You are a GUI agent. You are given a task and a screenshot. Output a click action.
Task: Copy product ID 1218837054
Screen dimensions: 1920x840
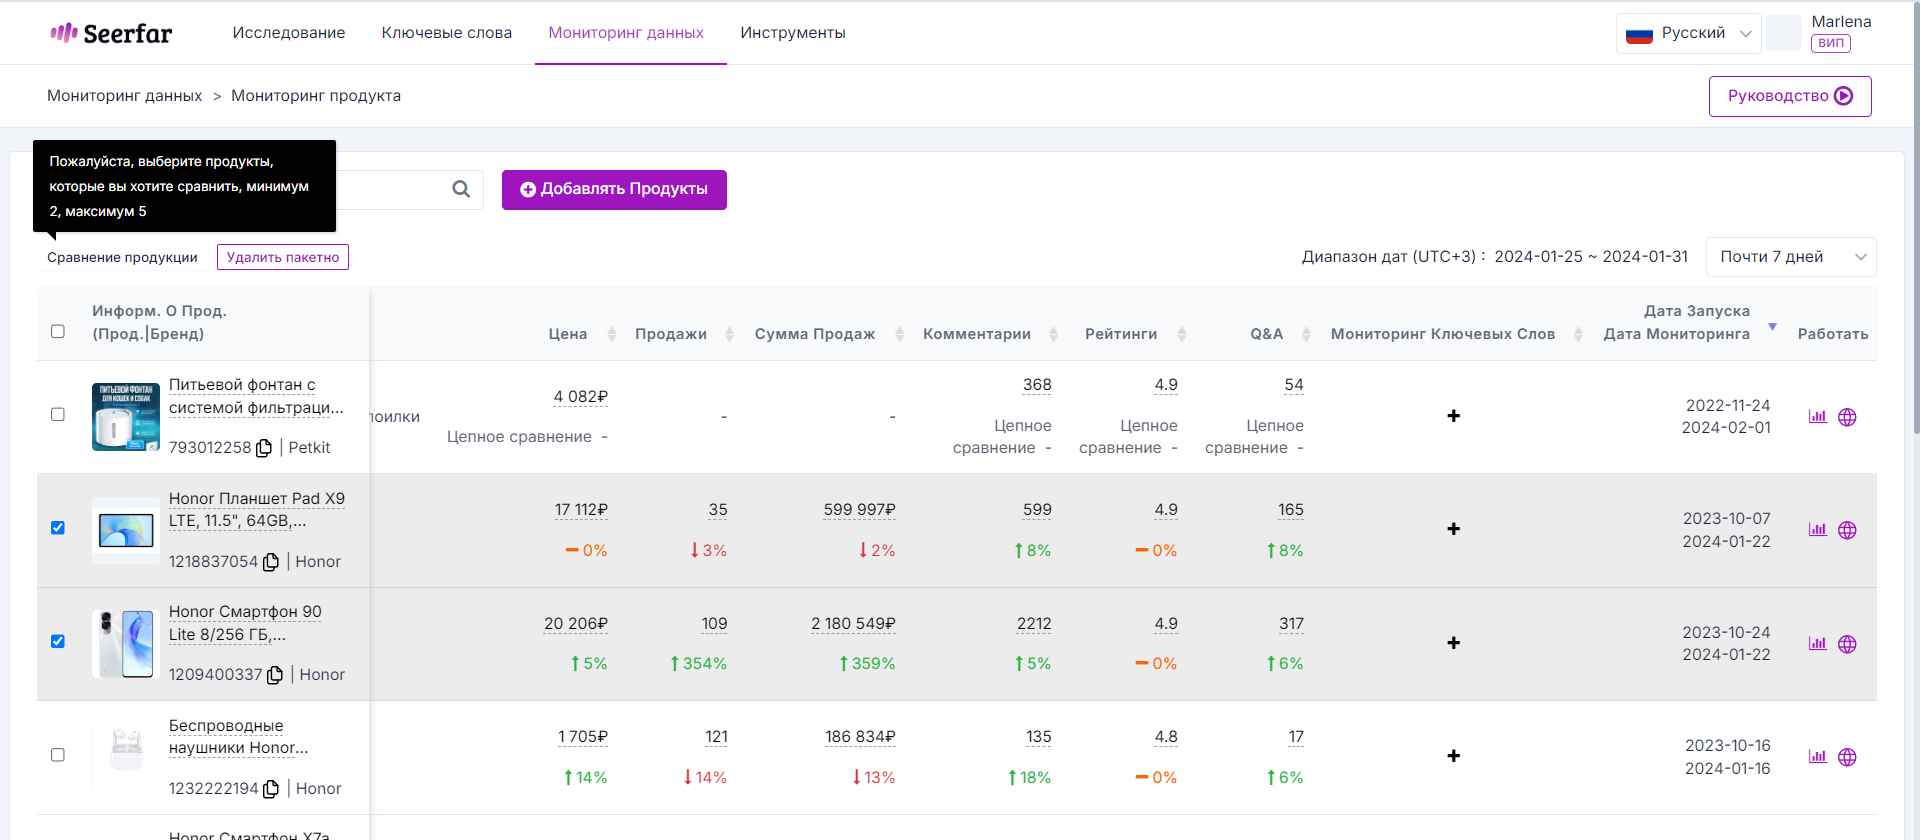271,562
